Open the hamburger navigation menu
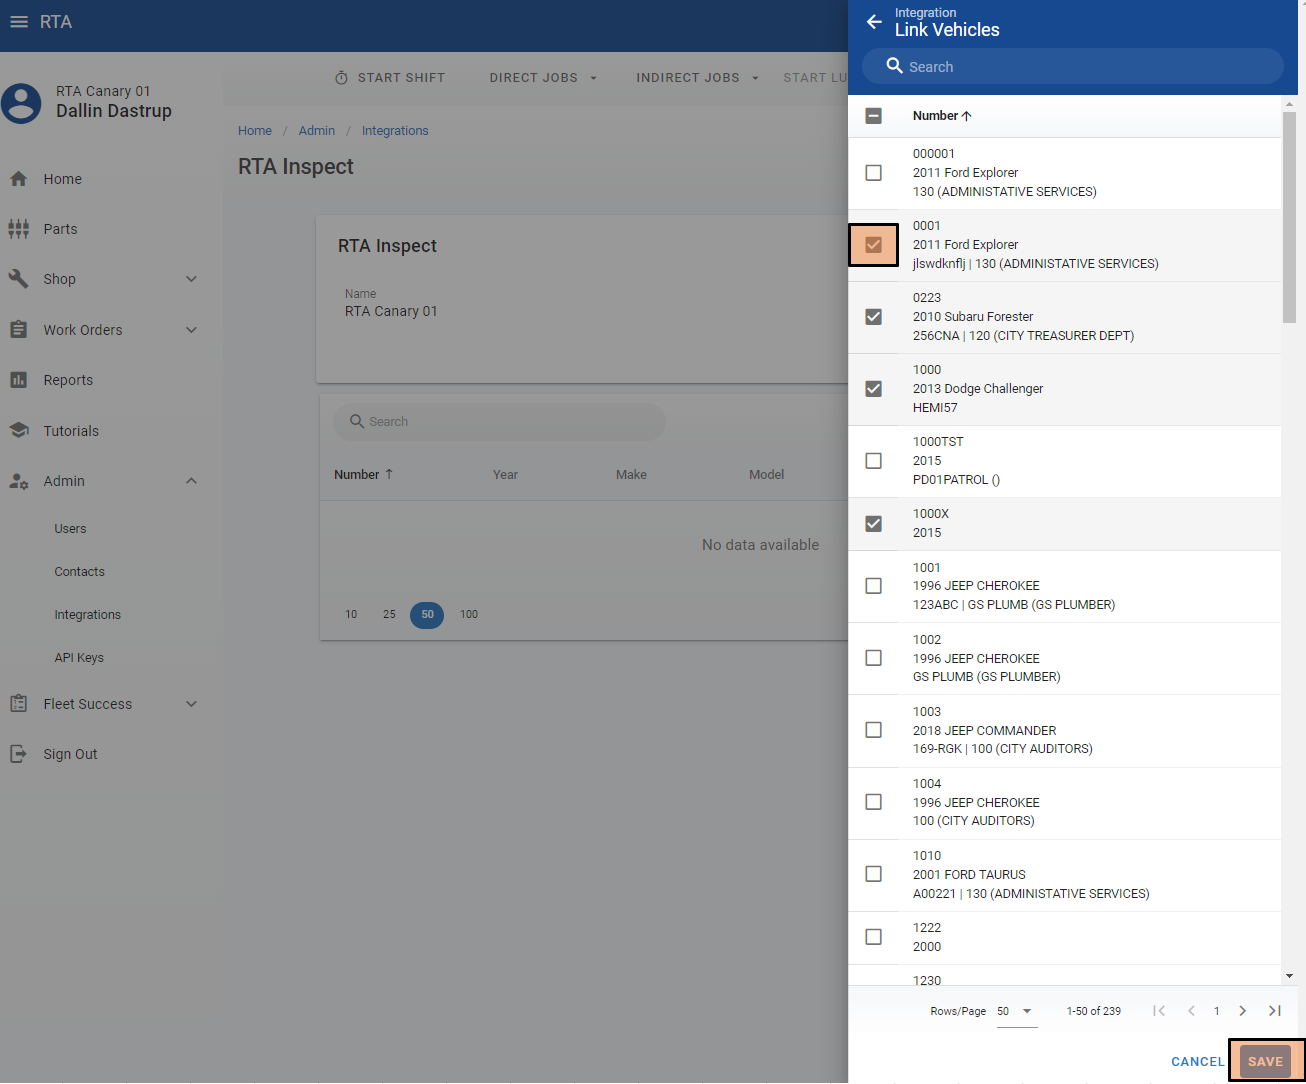Viewport: 1306px width, 1084px height. coord(18,22)
